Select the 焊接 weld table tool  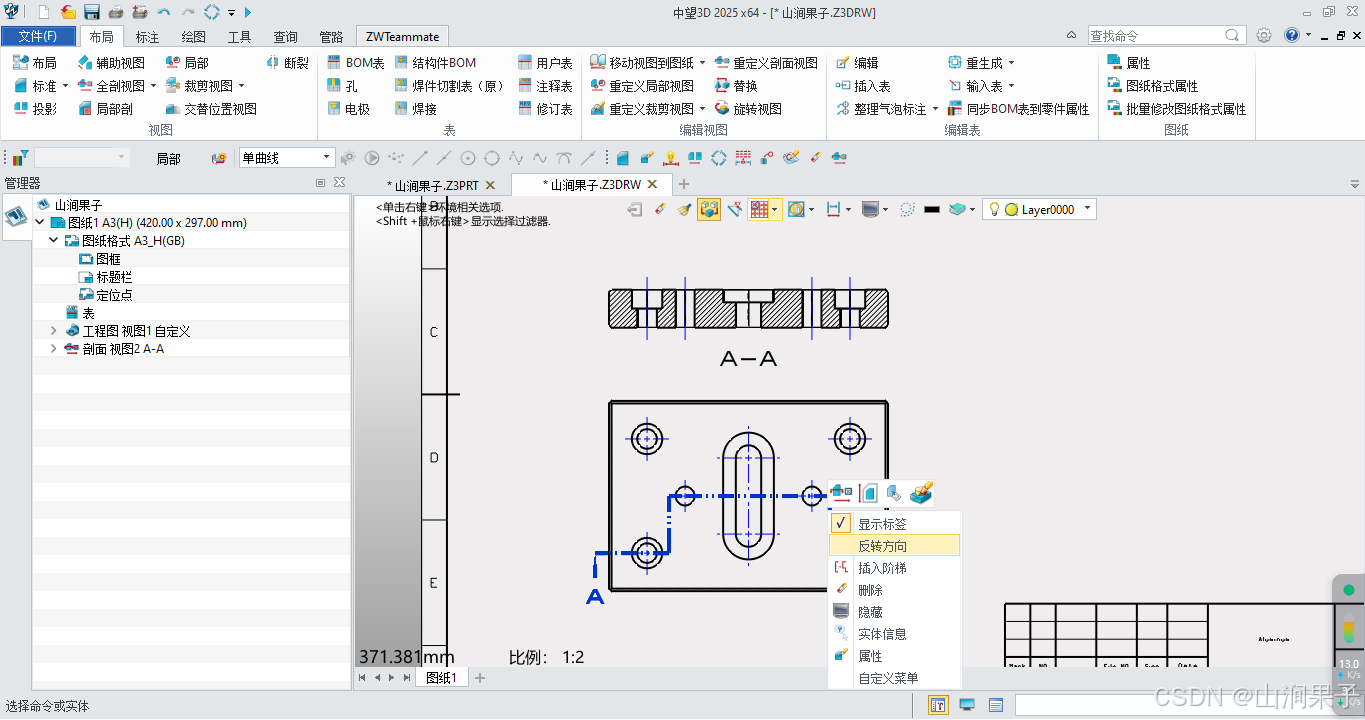click(x=416, y=109)
